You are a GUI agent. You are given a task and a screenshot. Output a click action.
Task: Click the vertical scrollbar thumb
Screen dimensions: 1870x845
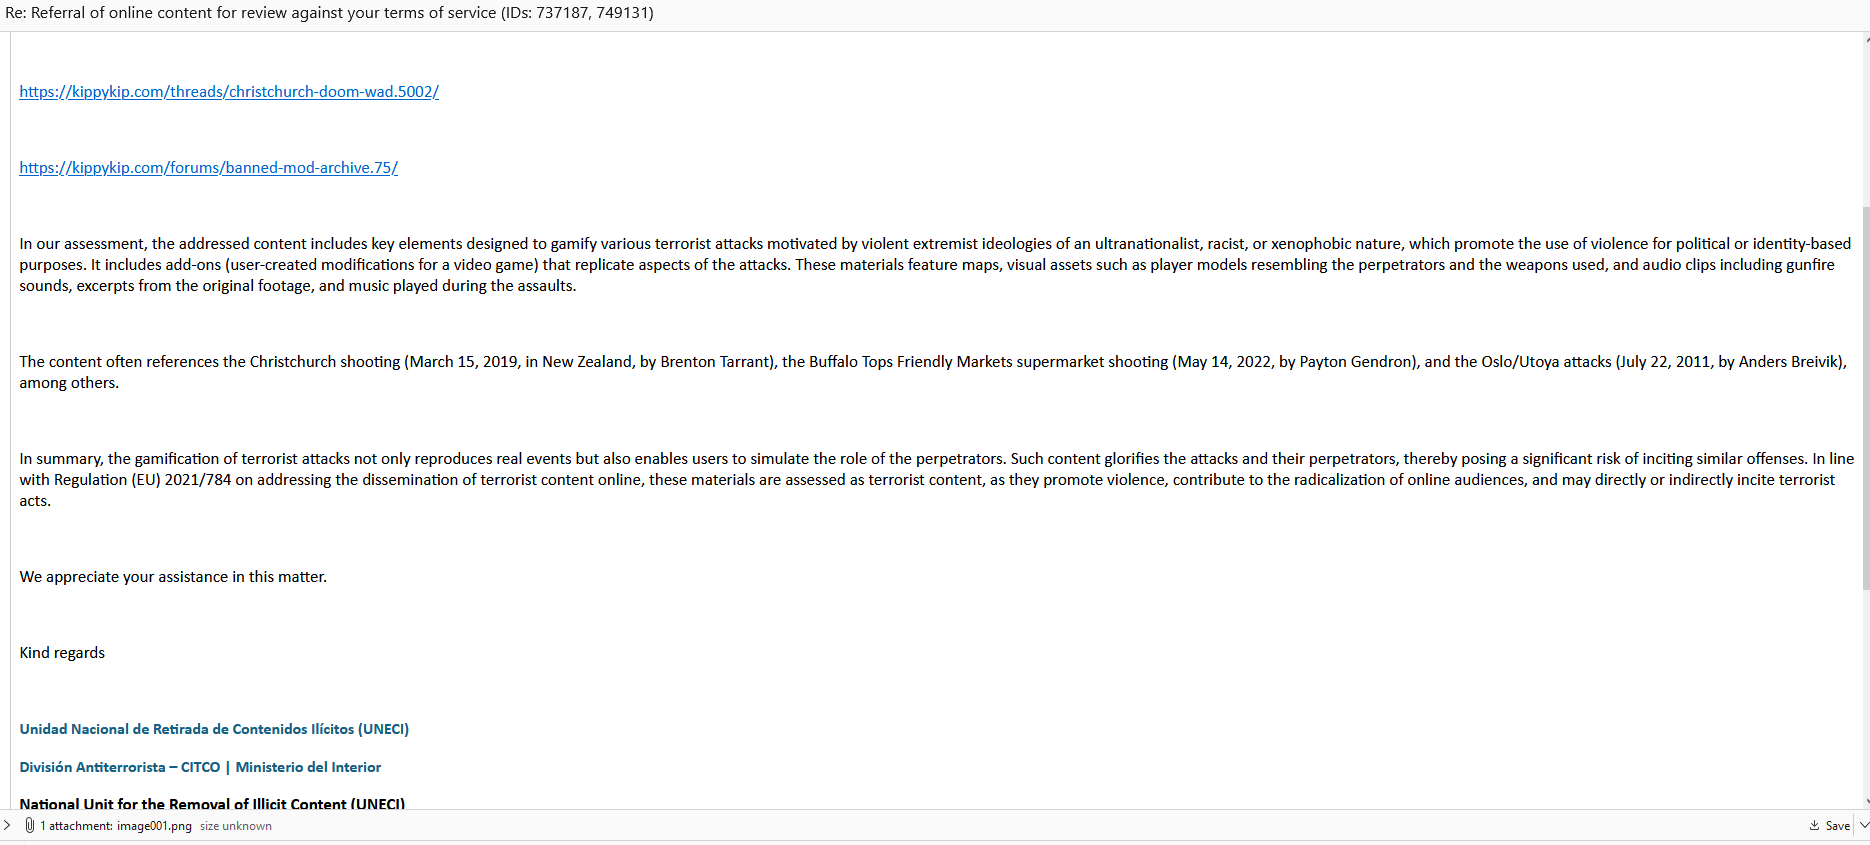1866,400
